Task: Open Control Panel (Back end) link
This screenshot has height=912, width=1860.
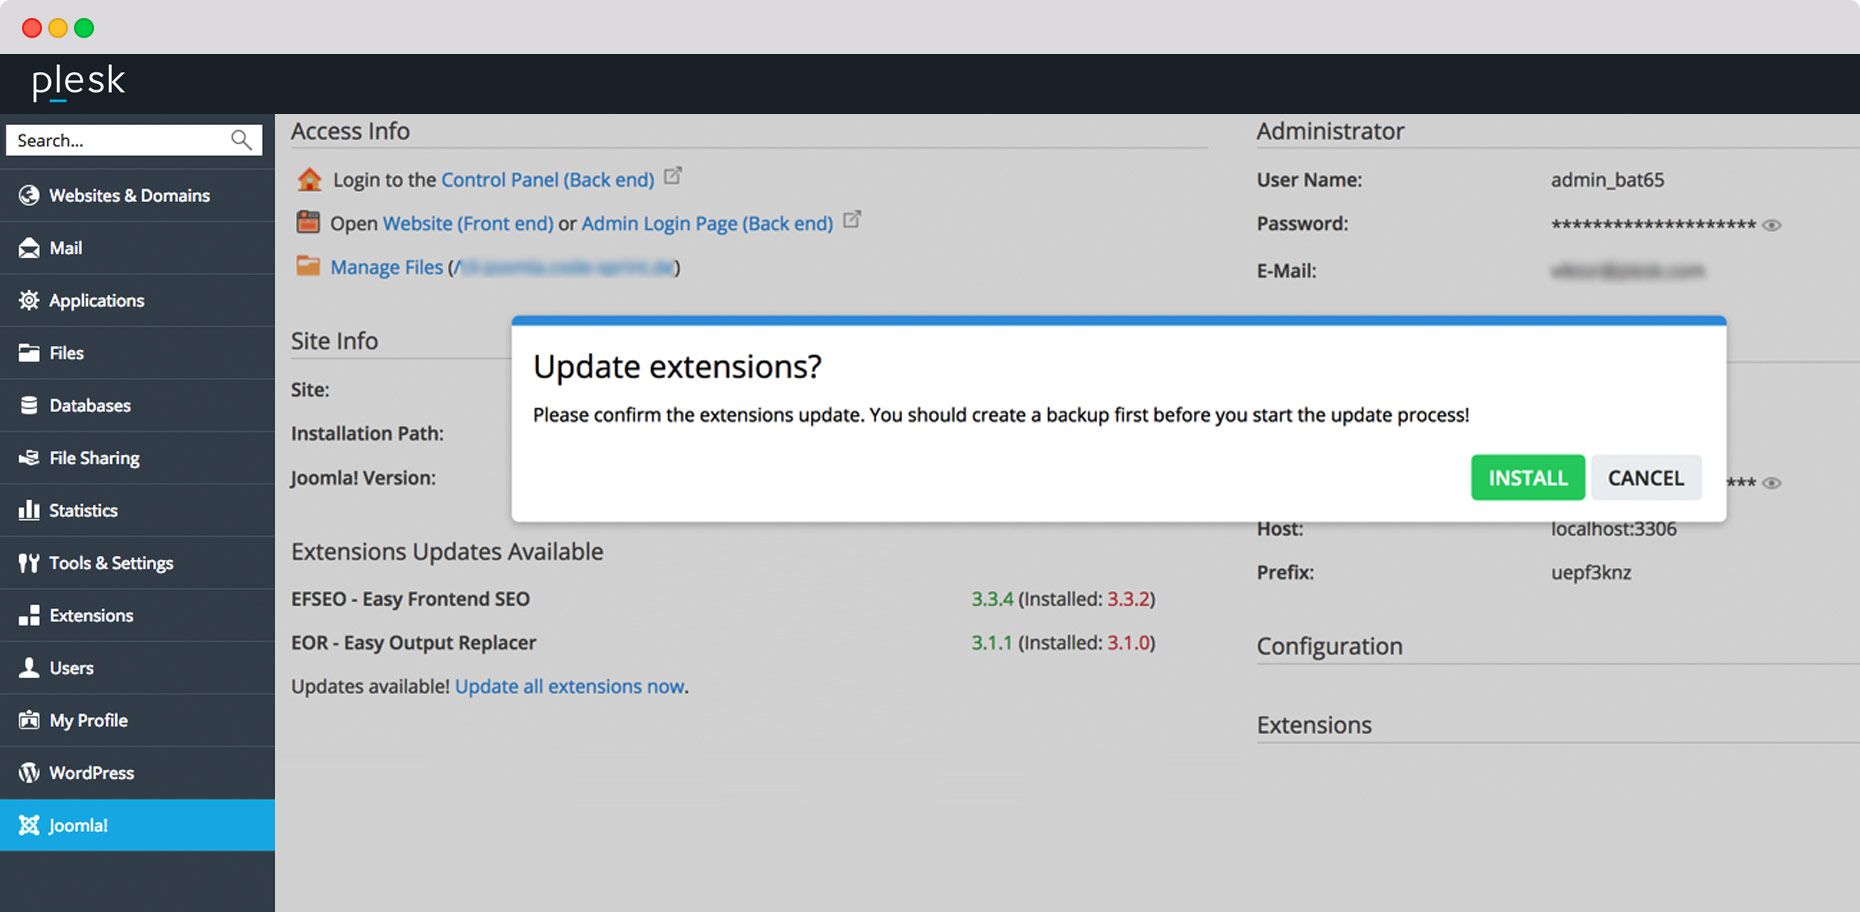Action: [x=548, y=180]
